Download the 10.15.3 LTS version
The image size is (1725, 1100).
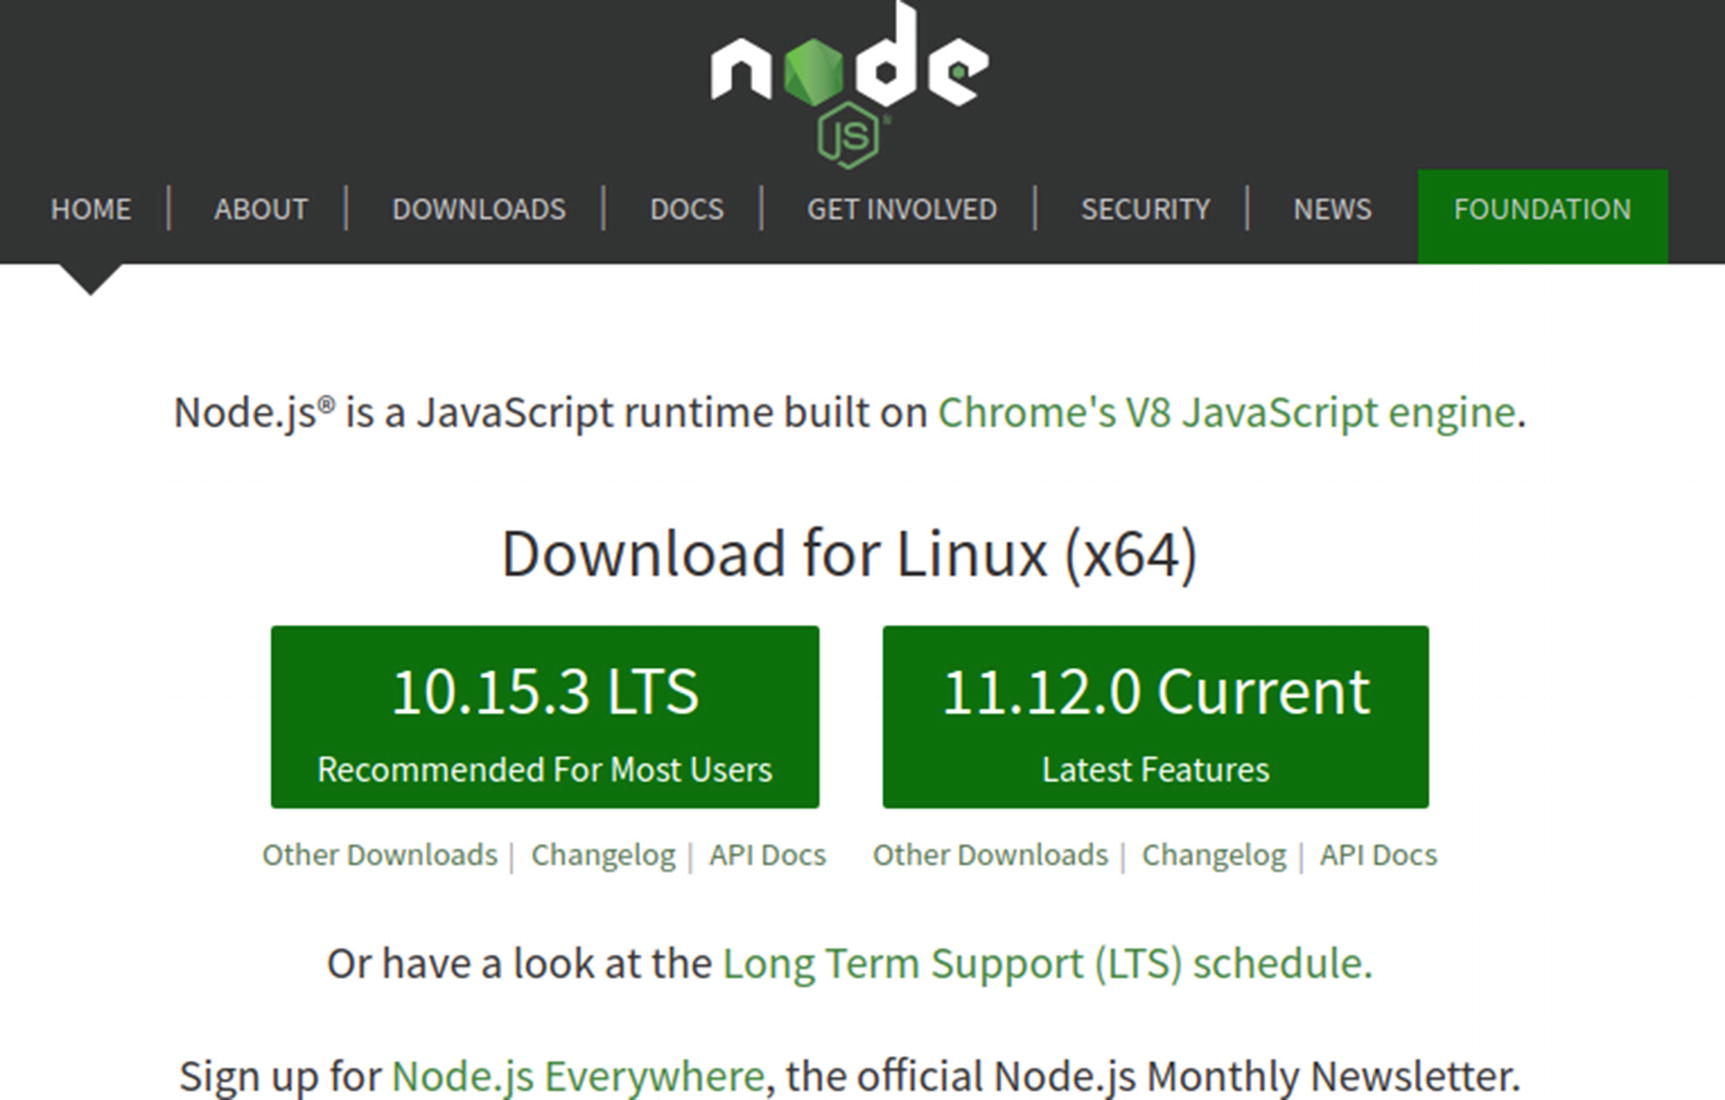pyautogui.click(x=545, y=716)
